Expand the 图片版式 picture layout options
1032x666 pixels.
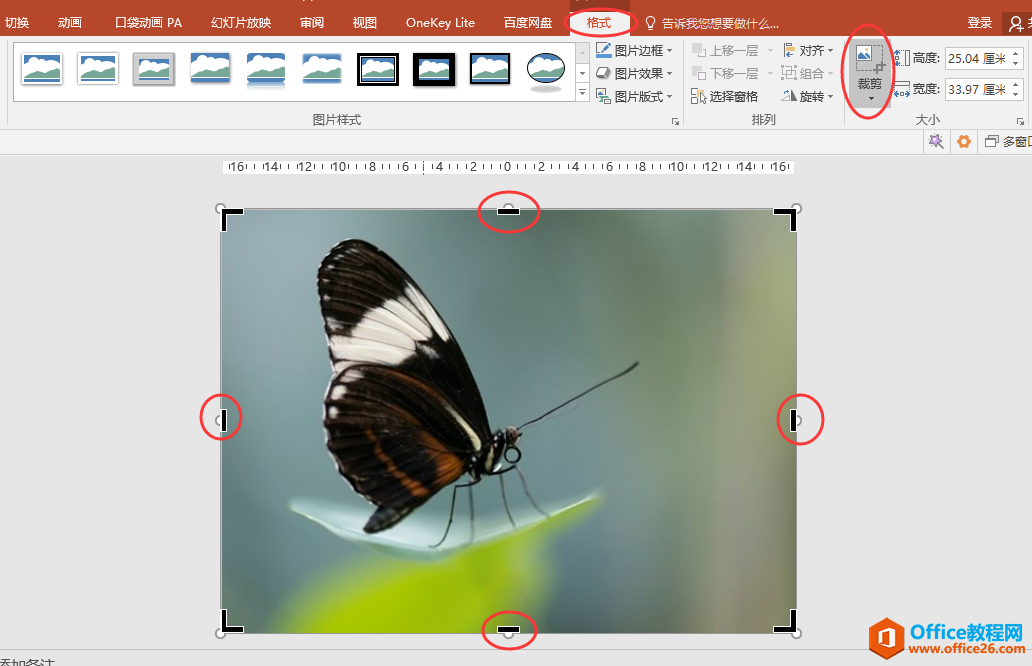point(637,96)
